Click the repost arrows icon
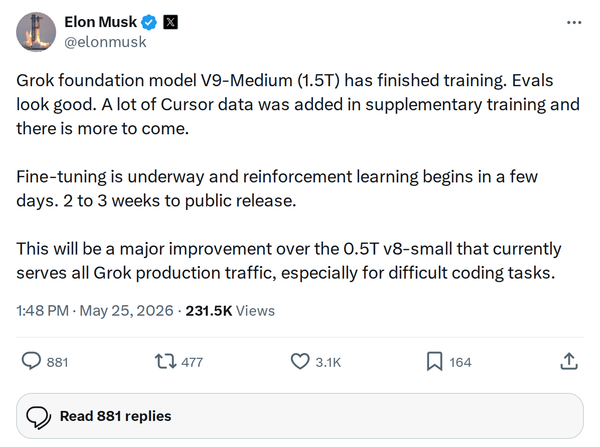Image resolution: width=600 pixels, height=447 pixels. [165, 361]
